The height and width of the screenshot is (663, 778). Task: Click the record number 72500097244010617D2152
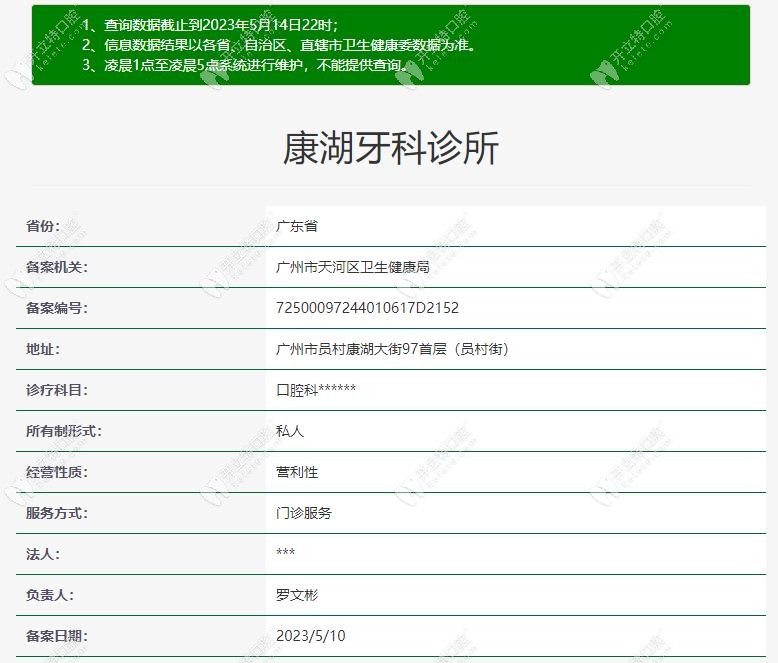tap(367, 308)
